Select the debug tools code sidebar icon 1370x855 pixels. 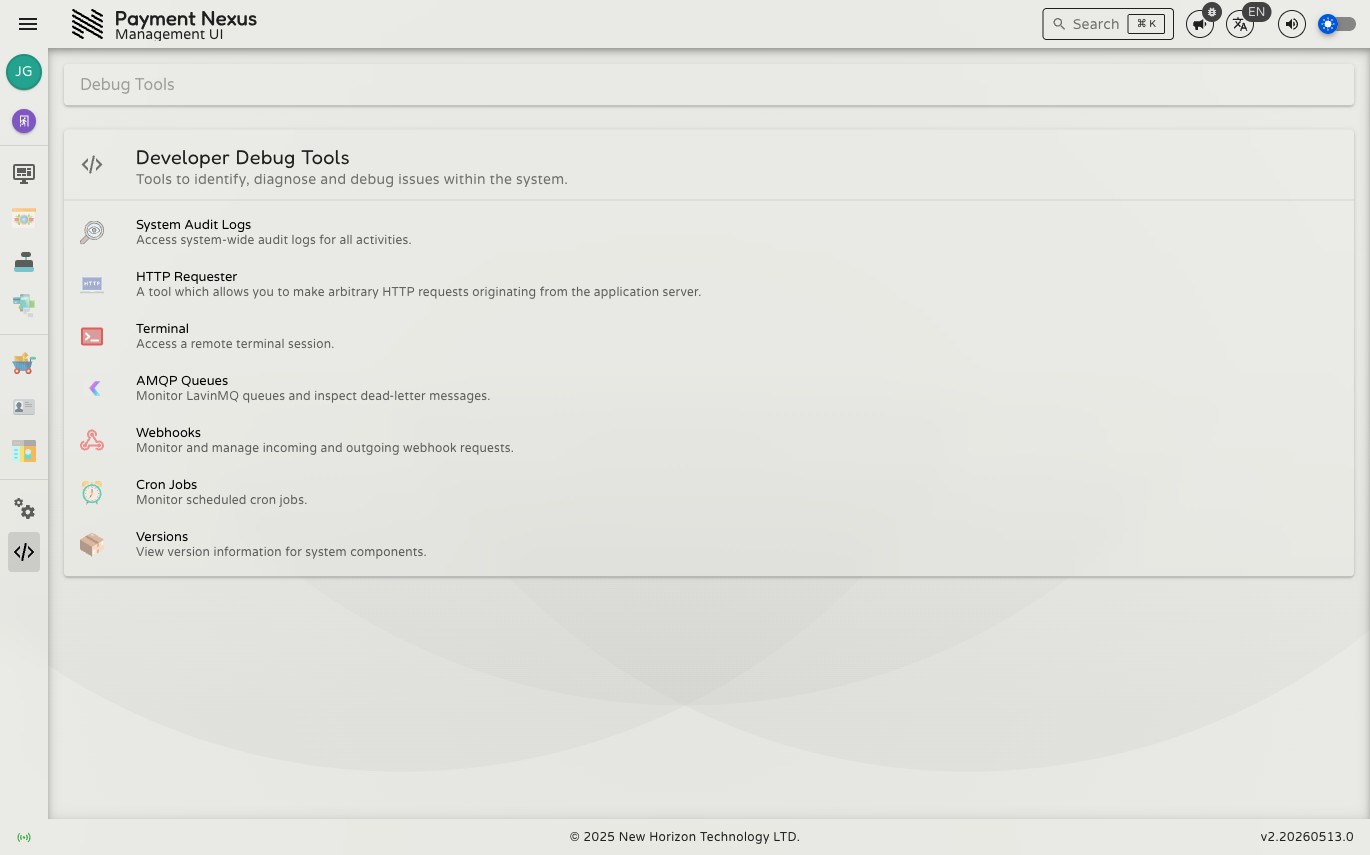pyautogui.click(x=24, y=552)
